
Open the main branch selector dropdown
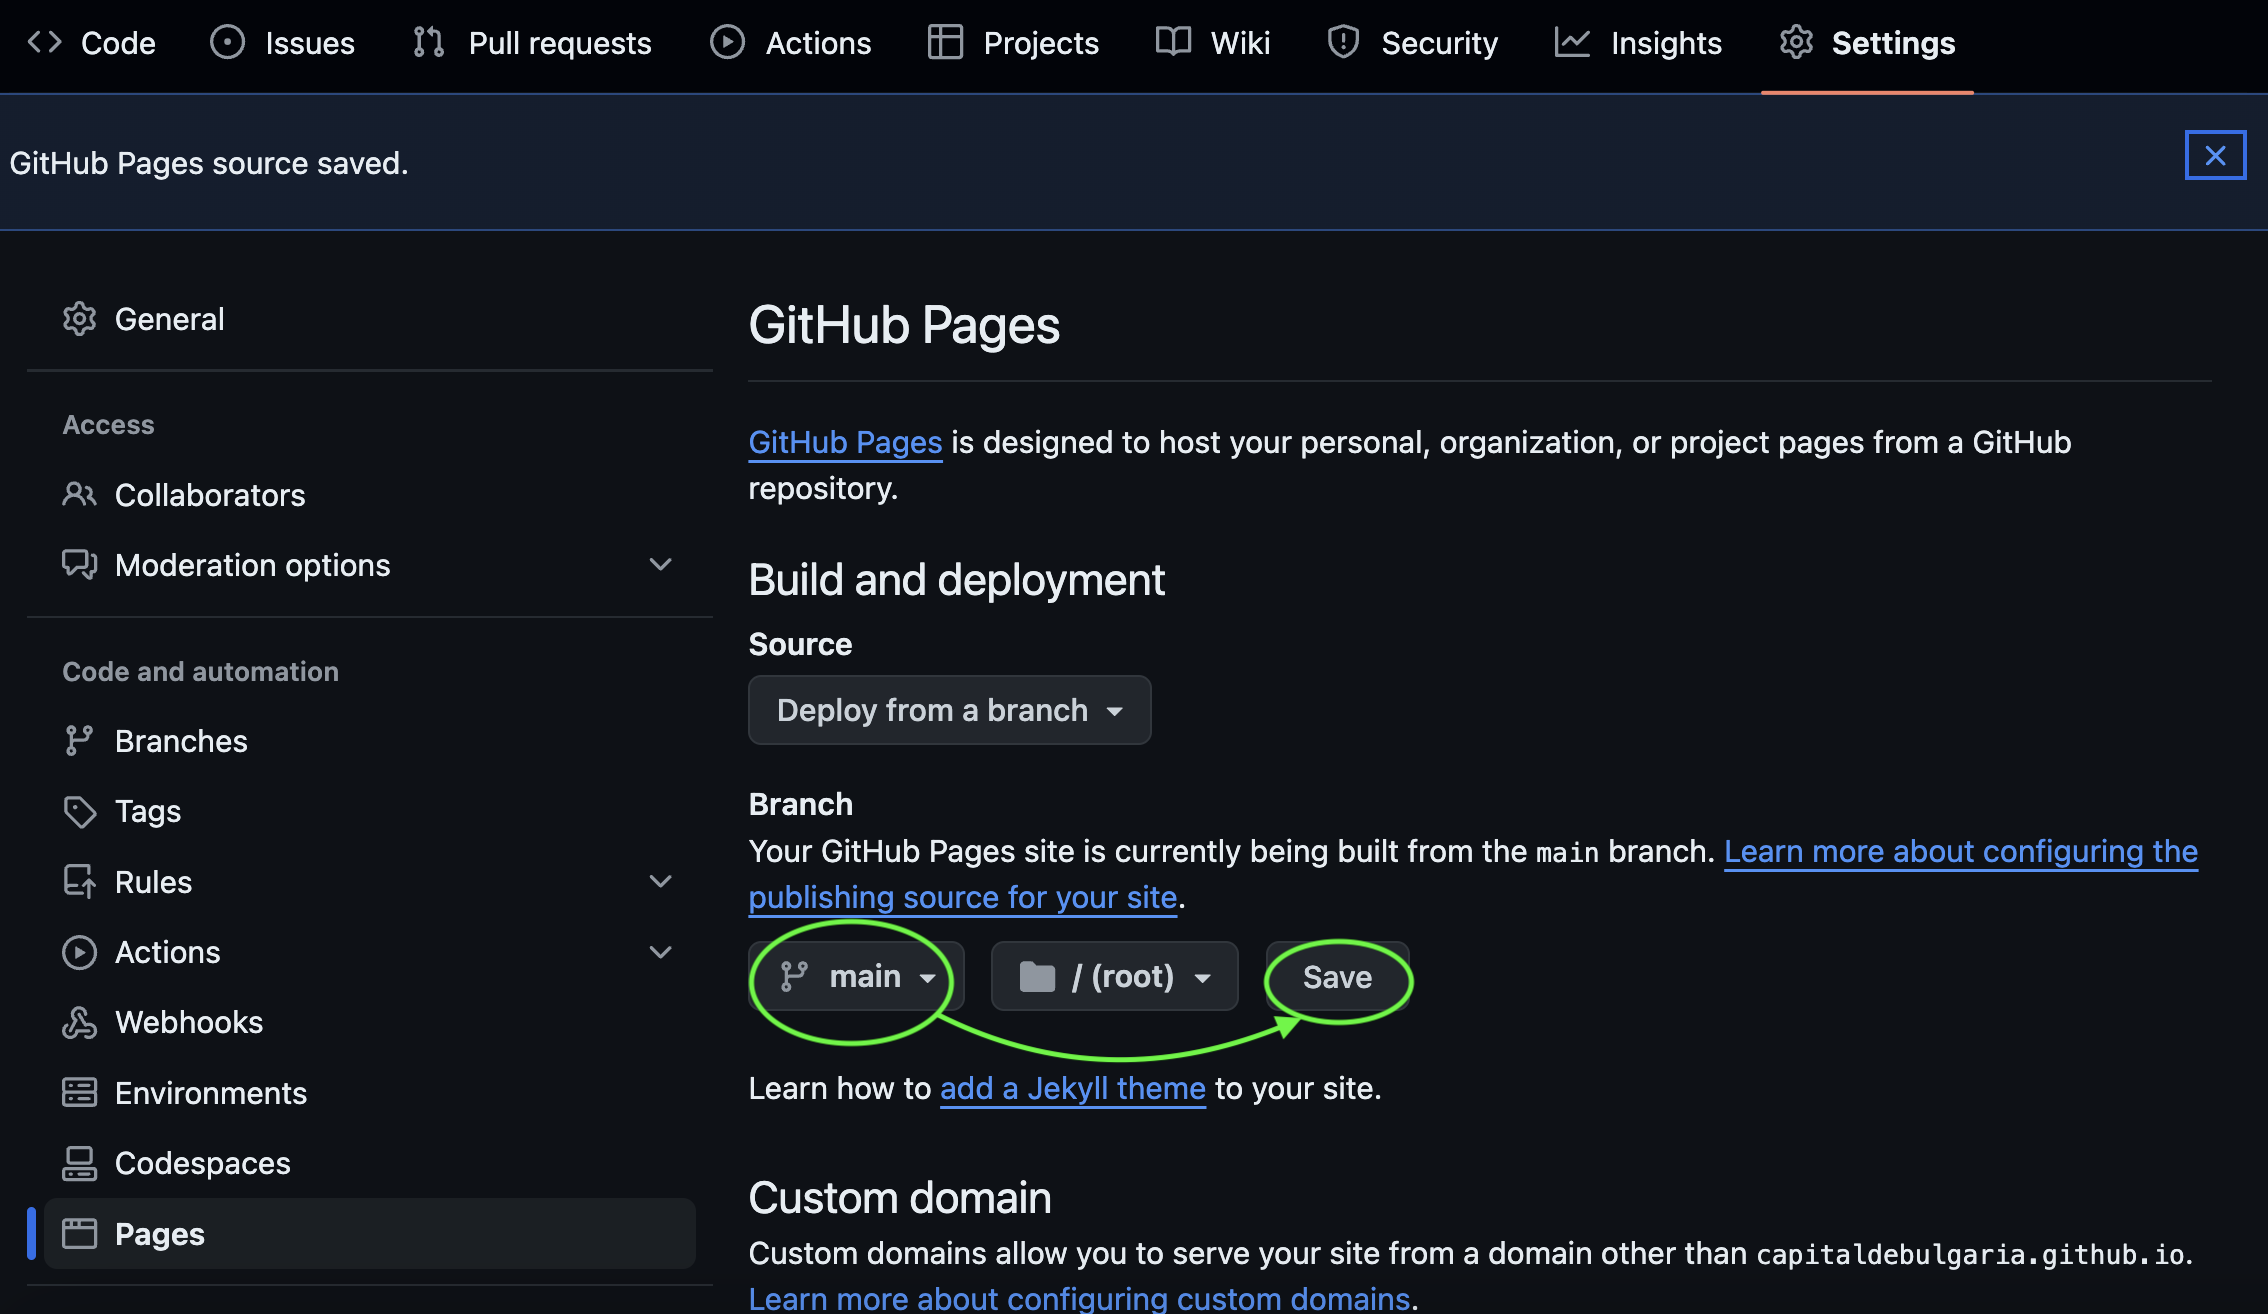coord(856,976)
